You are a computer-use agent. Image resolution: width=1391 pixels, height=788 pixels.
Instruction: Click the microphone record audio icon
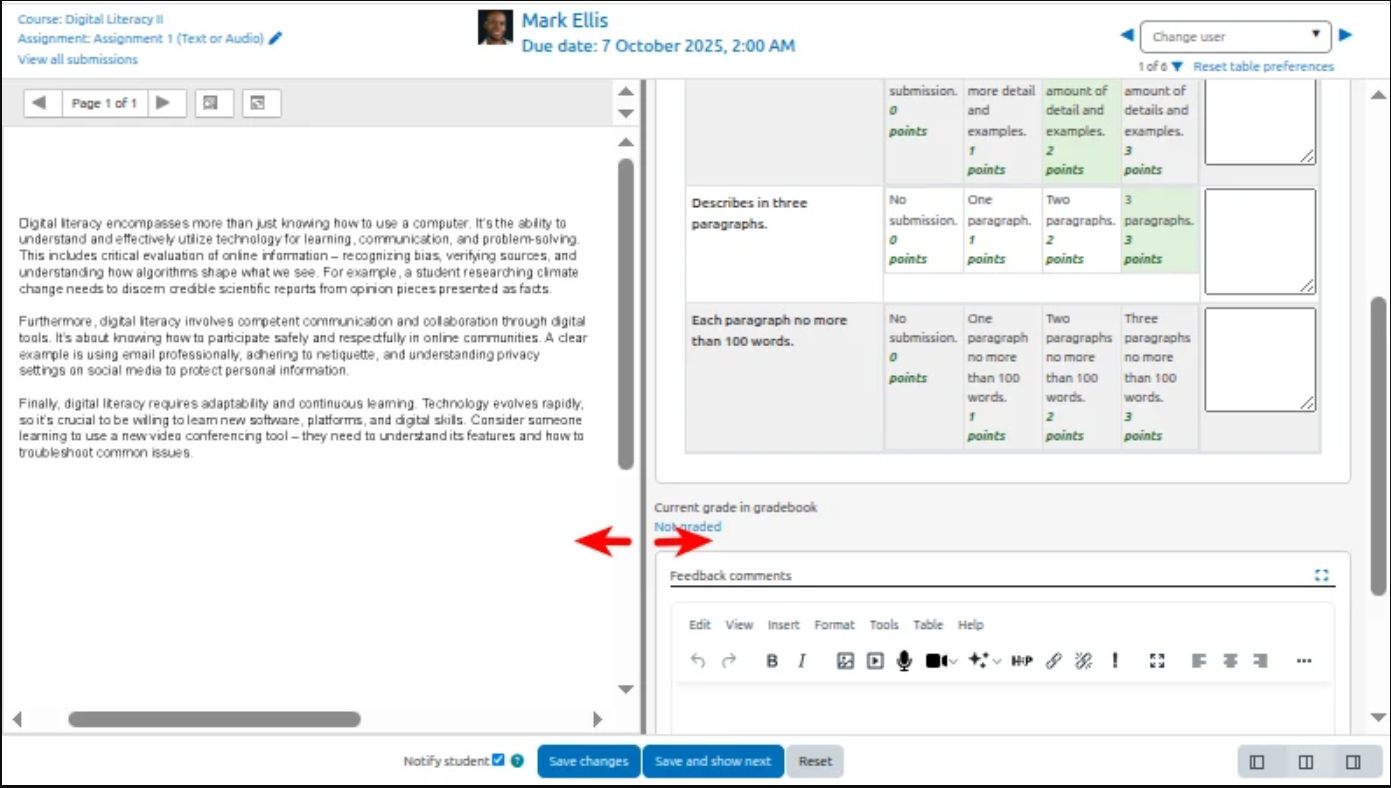[x=904, y=661]
